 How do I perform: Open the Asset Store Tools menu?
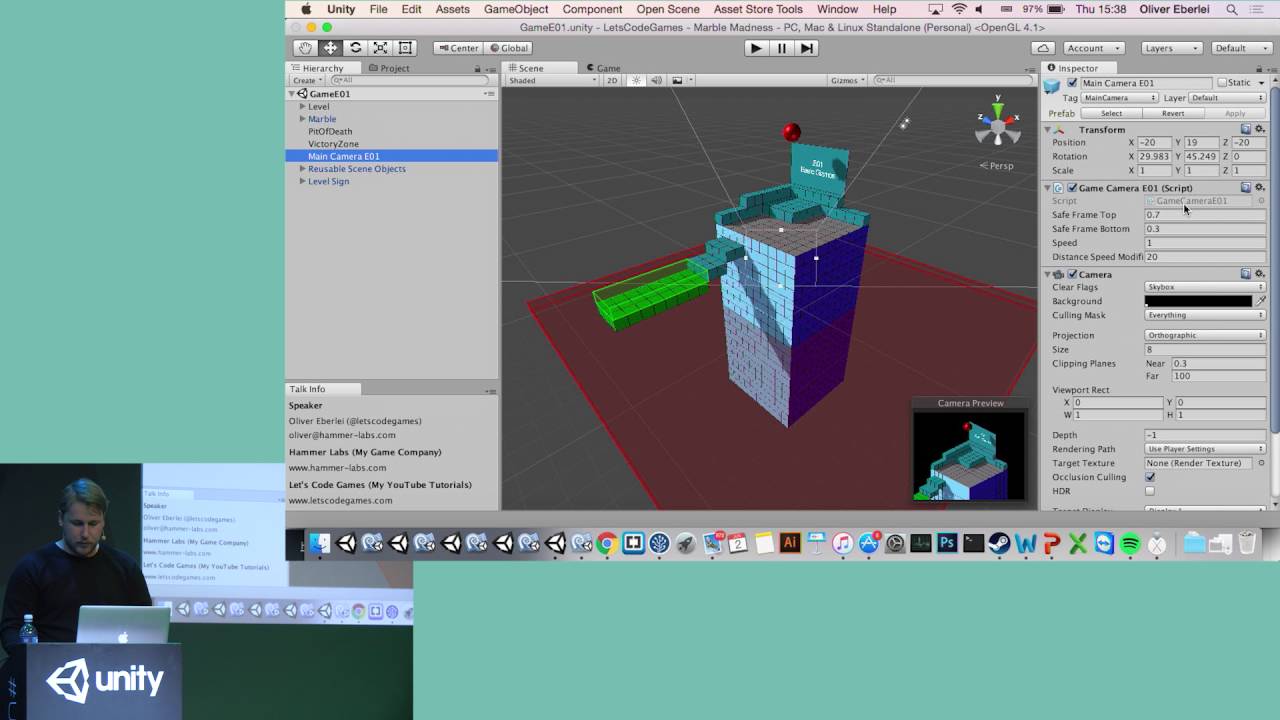(758, 9)
